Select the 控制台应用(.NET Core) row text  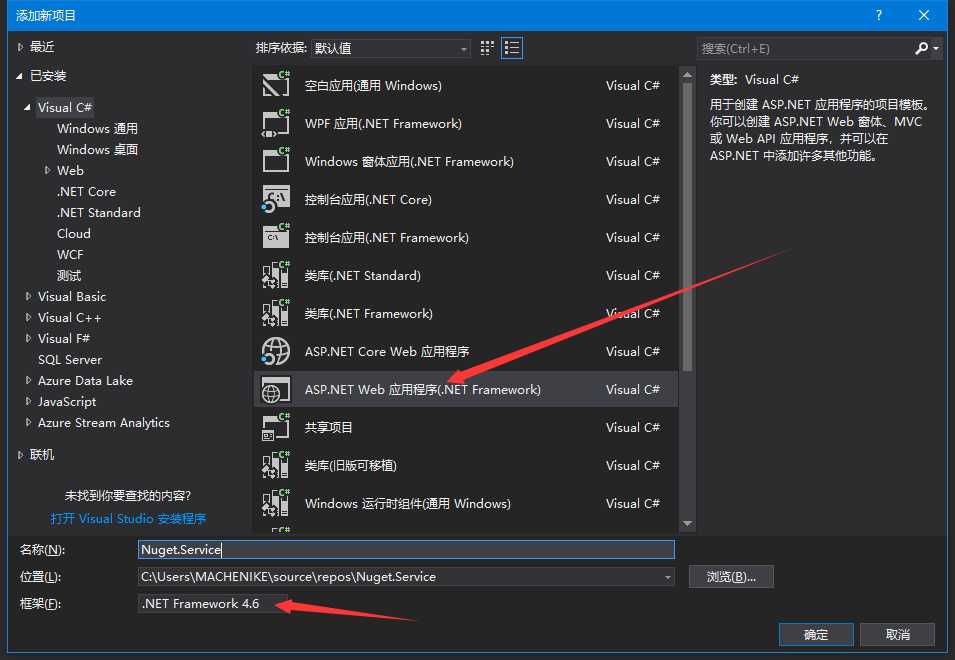pos(368,200)
